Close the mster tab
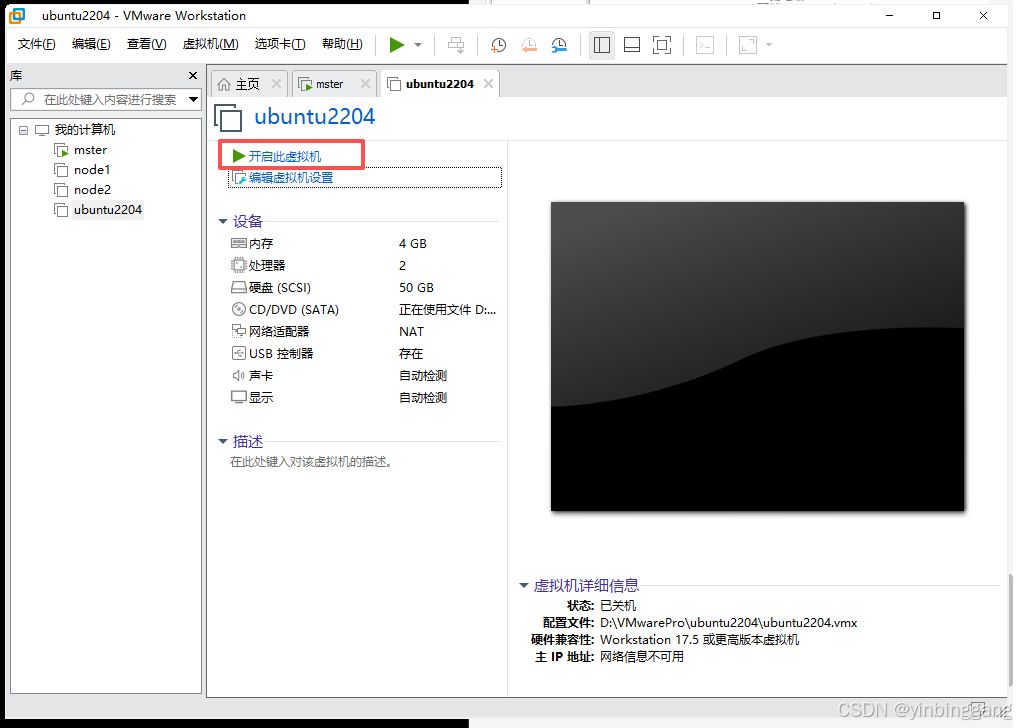 pyautogui.click(x=365, y=84)
